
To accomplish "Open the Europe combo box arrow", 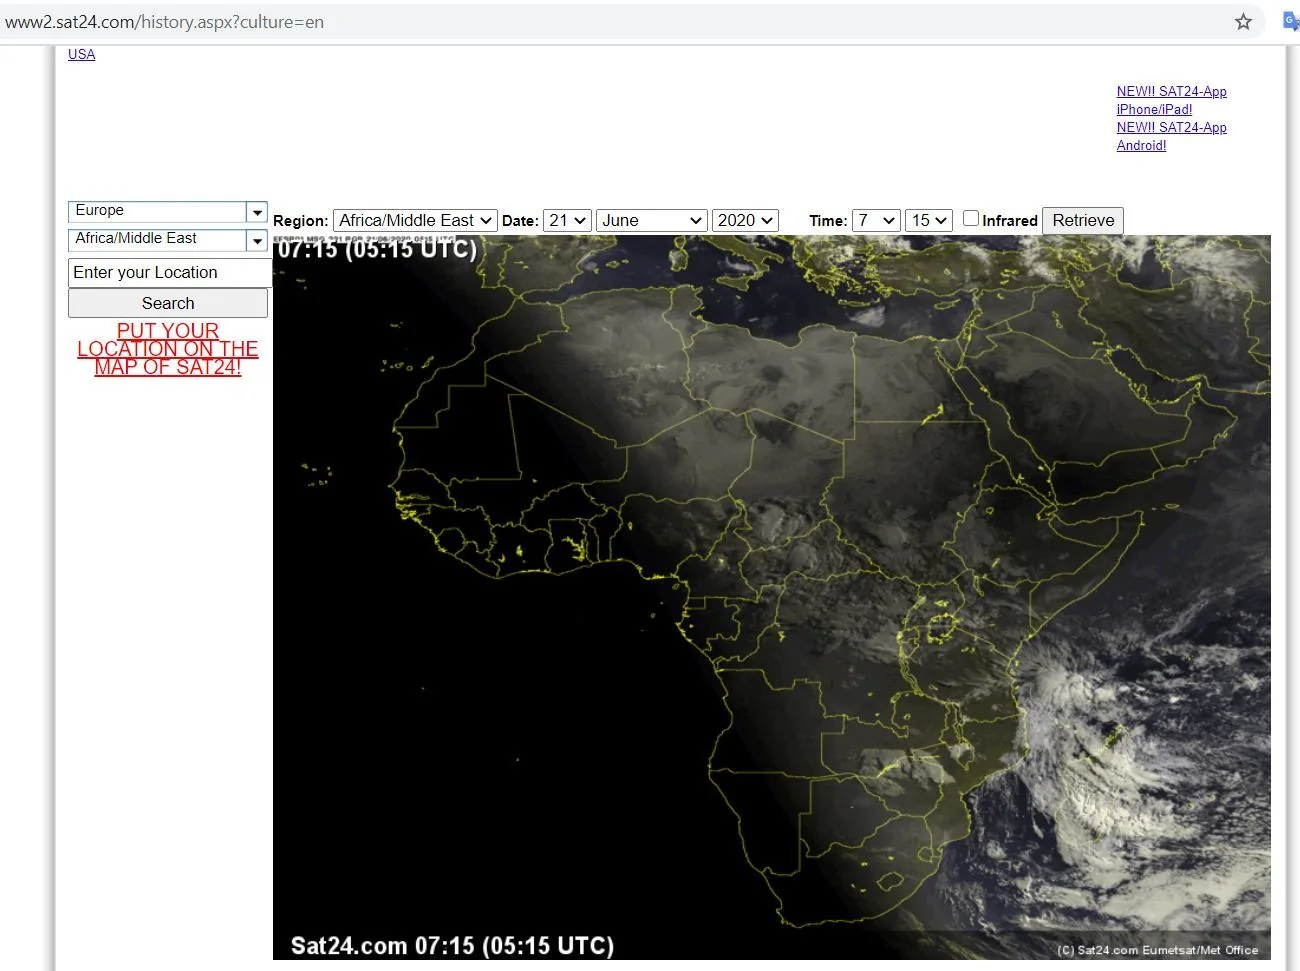I will coord(257,212).
